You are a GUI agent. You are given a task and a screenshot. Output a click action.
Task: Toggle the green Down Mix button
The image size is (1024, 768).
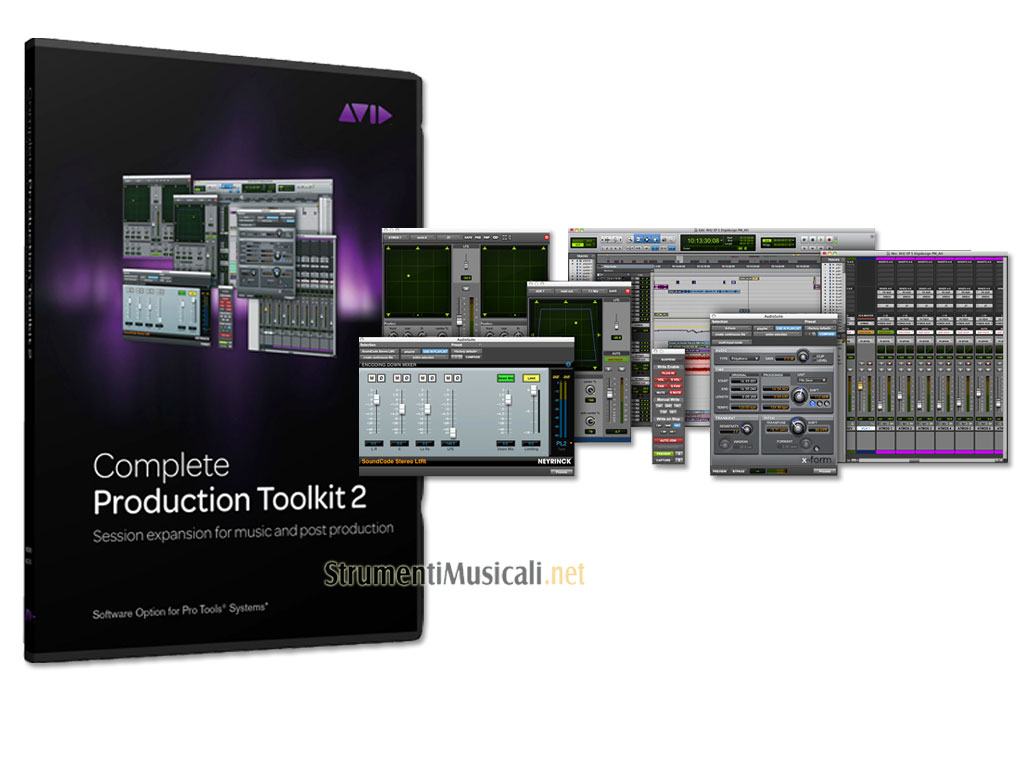pyautogui.click(x=504, y=378)
